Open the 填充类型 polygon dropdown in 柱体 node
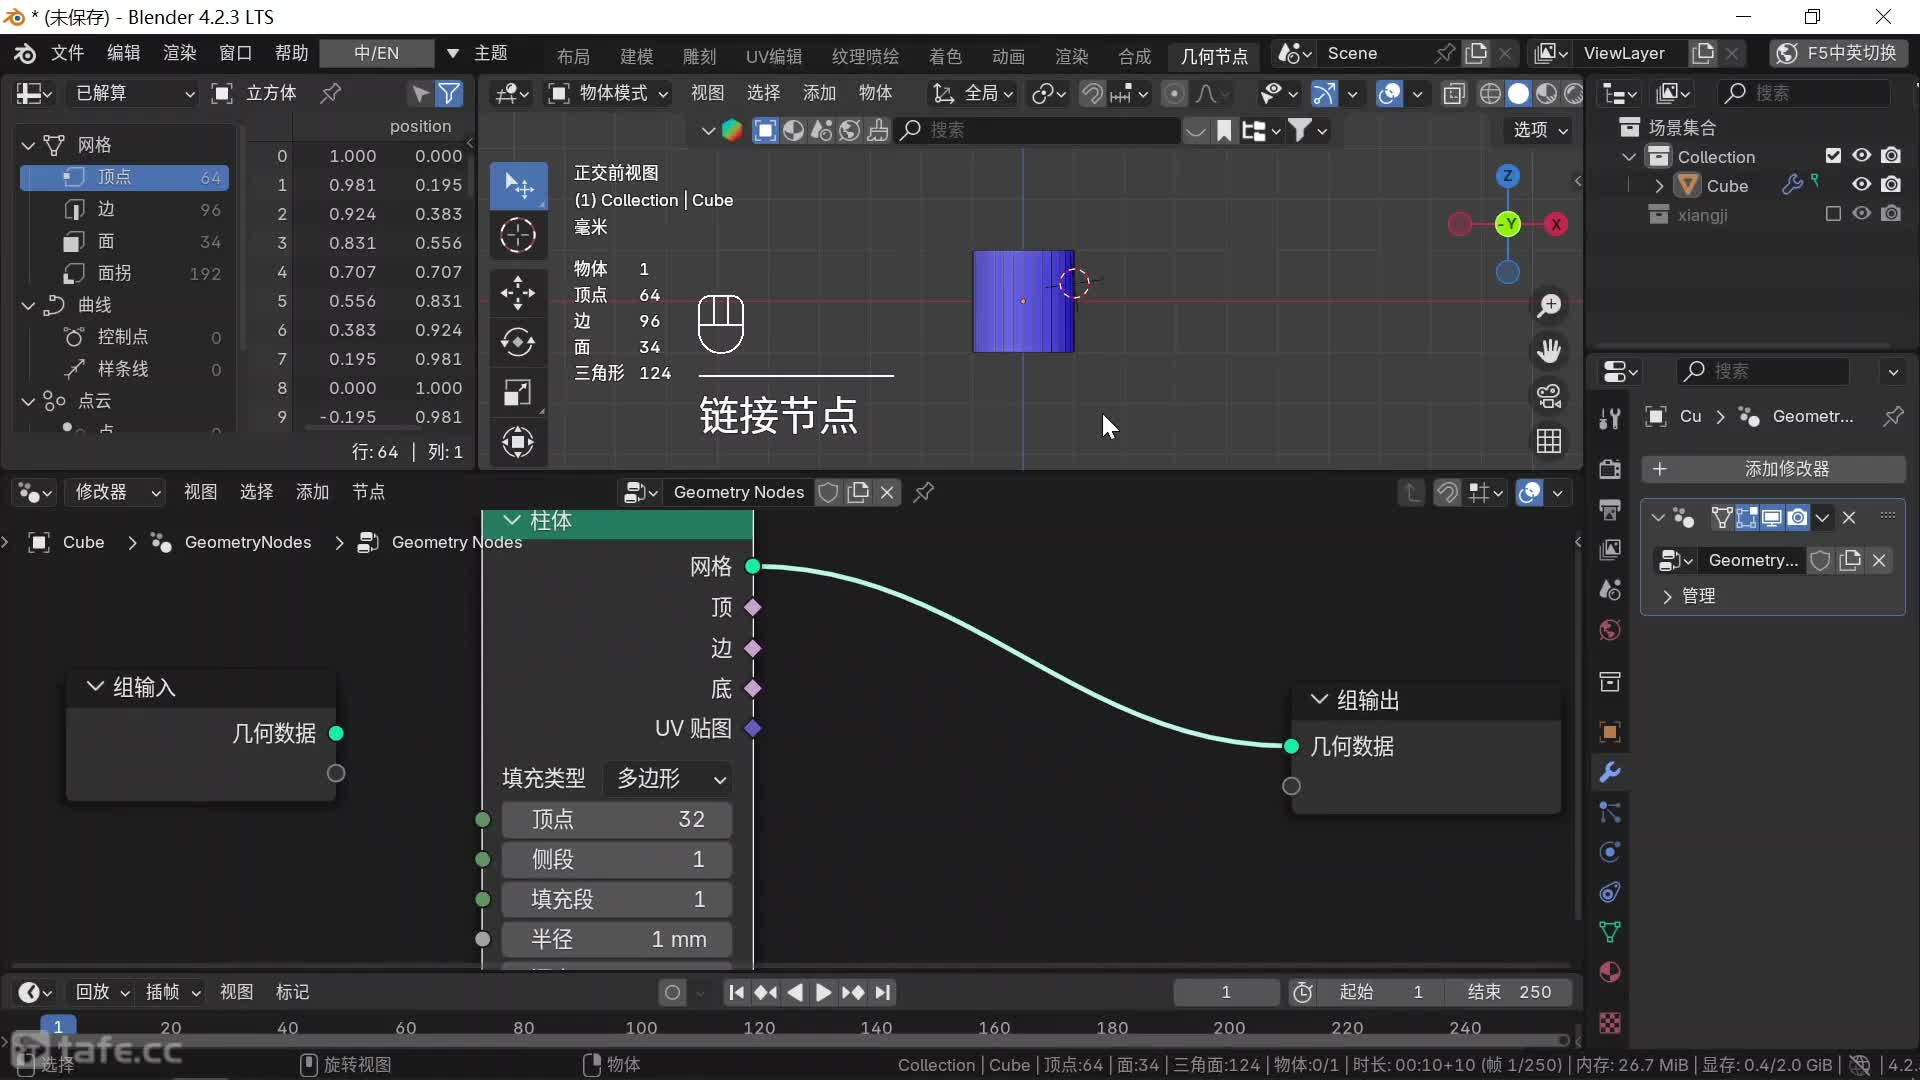Image resolution: width=1920 pixels, height=1080 pixels. (667, 778)
